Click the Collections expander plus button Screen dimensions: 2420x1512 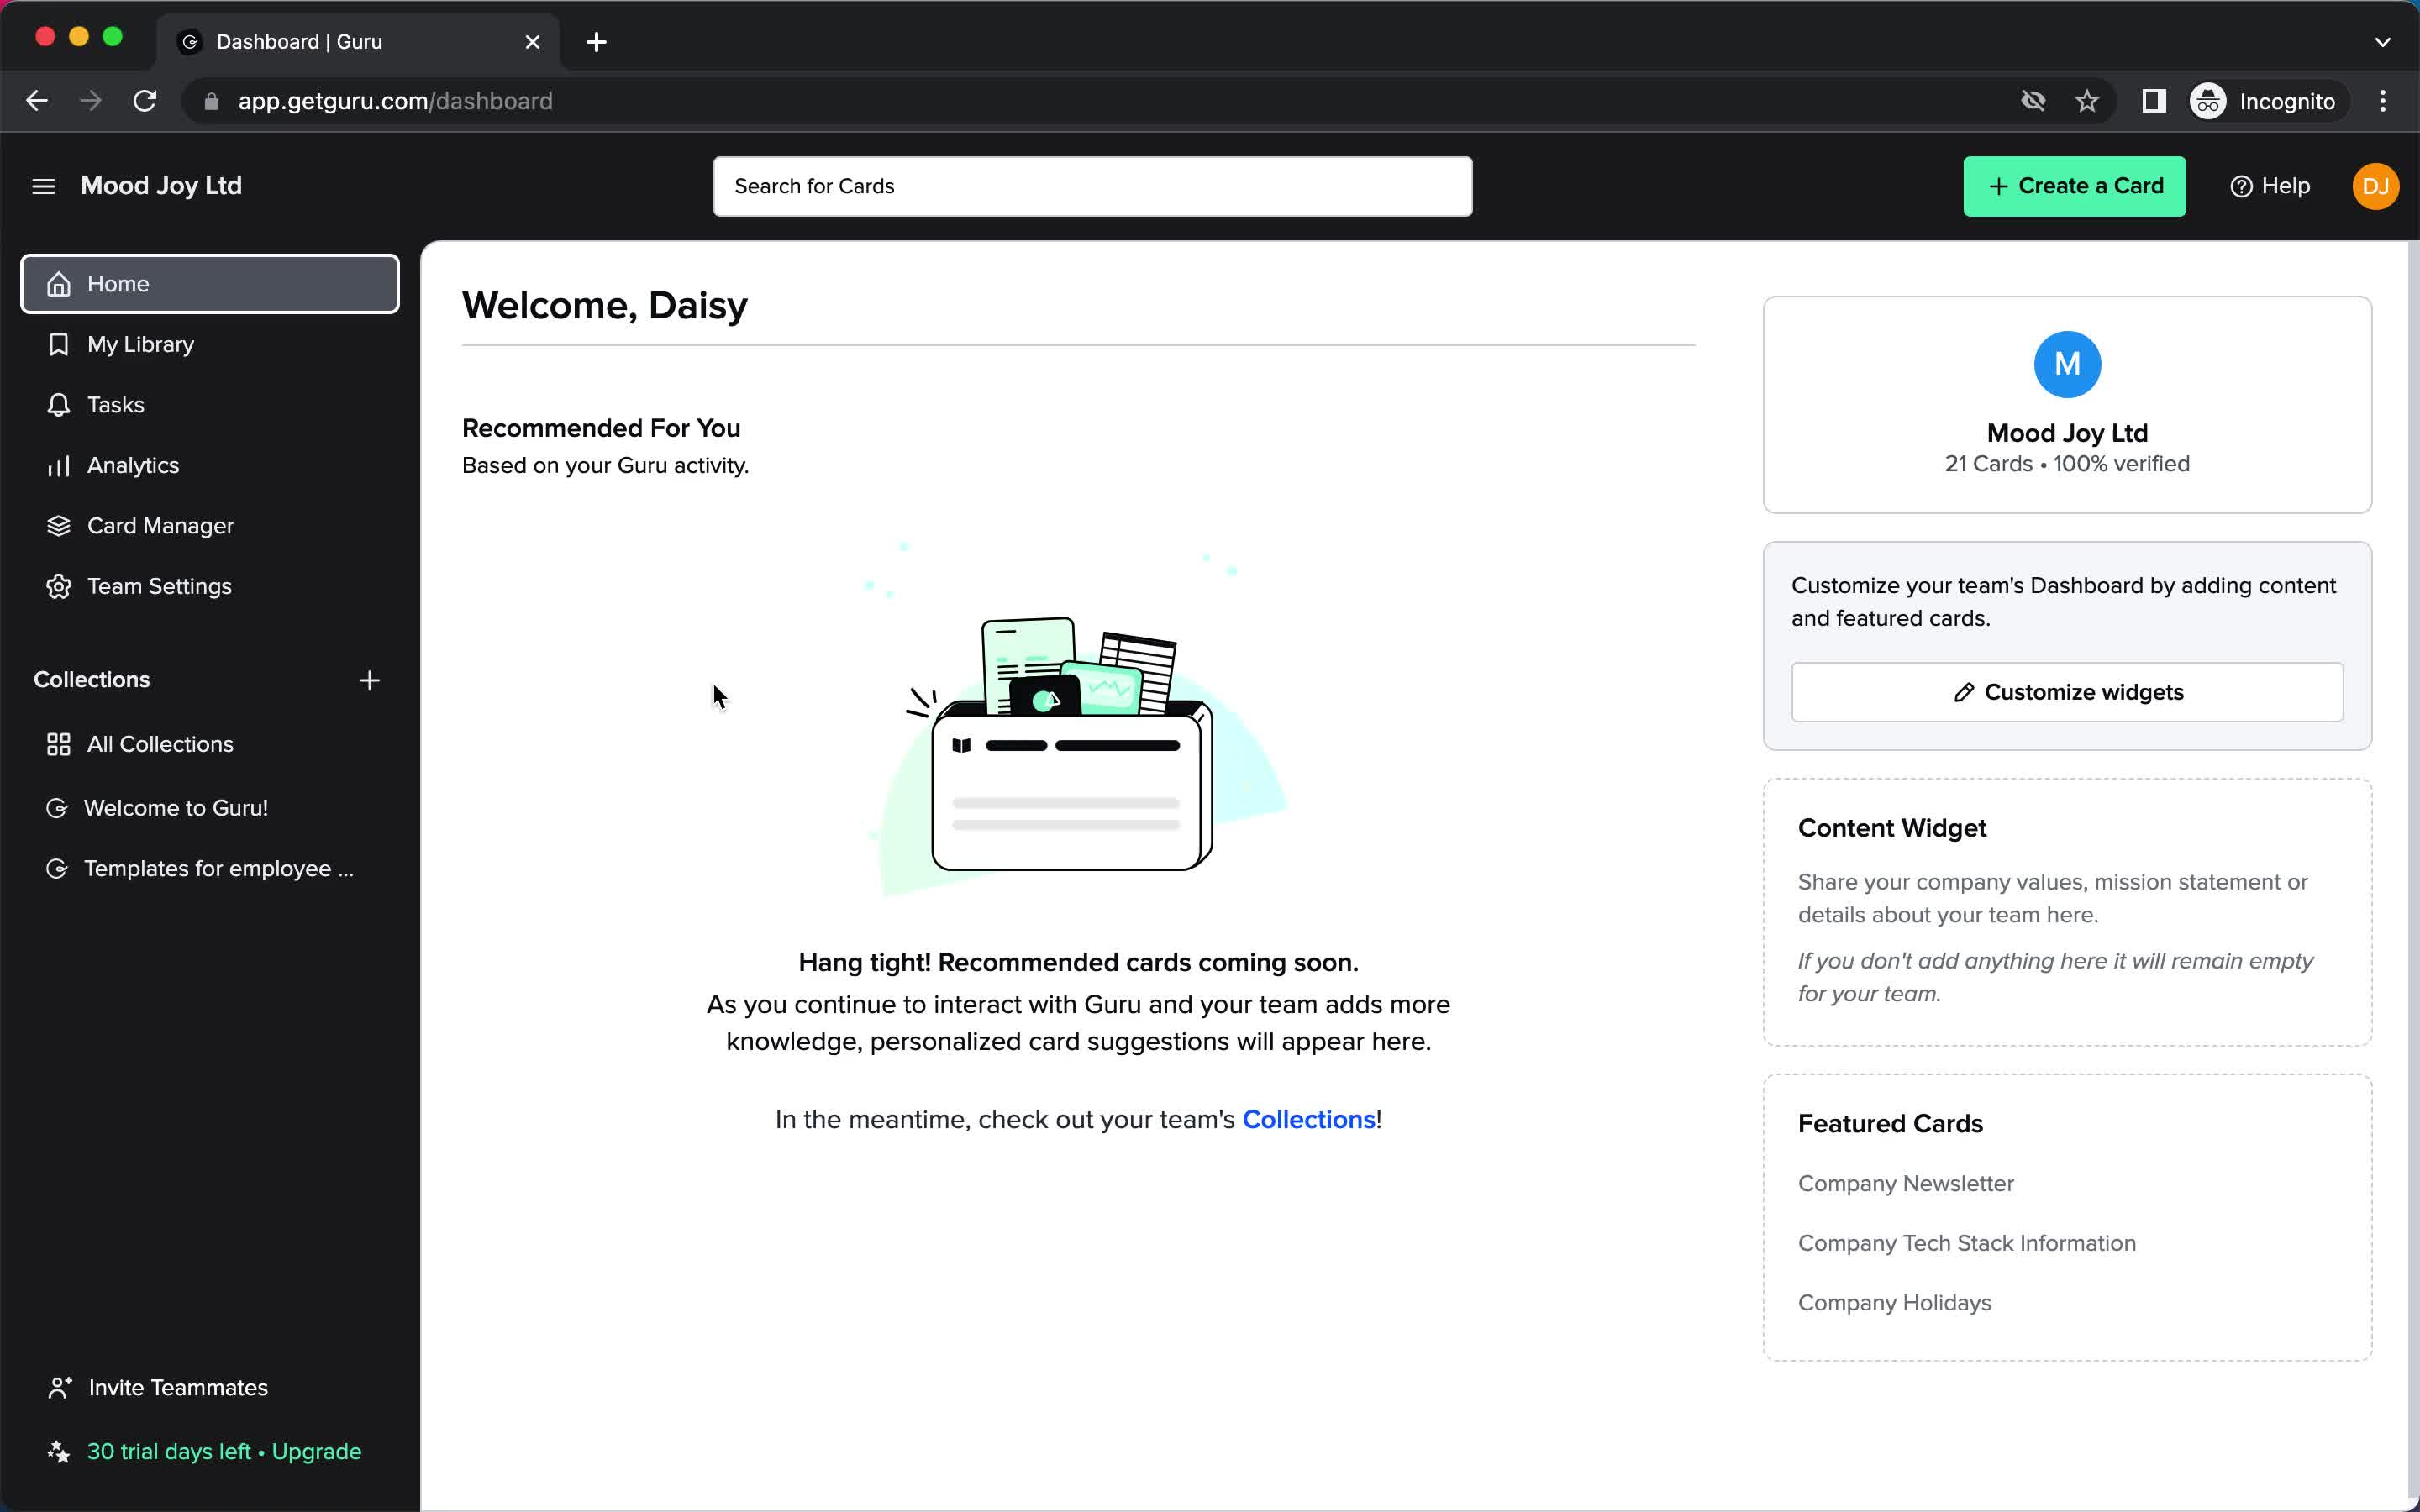click(x=370, y=680)
